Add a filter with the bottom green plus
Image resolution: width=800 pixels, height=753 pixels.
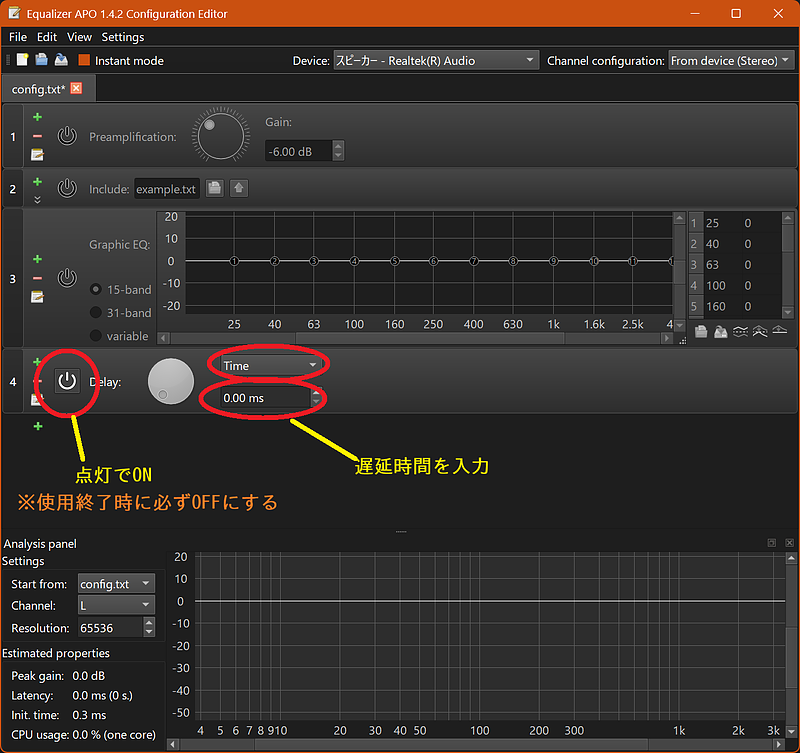[x=38, y=426]
